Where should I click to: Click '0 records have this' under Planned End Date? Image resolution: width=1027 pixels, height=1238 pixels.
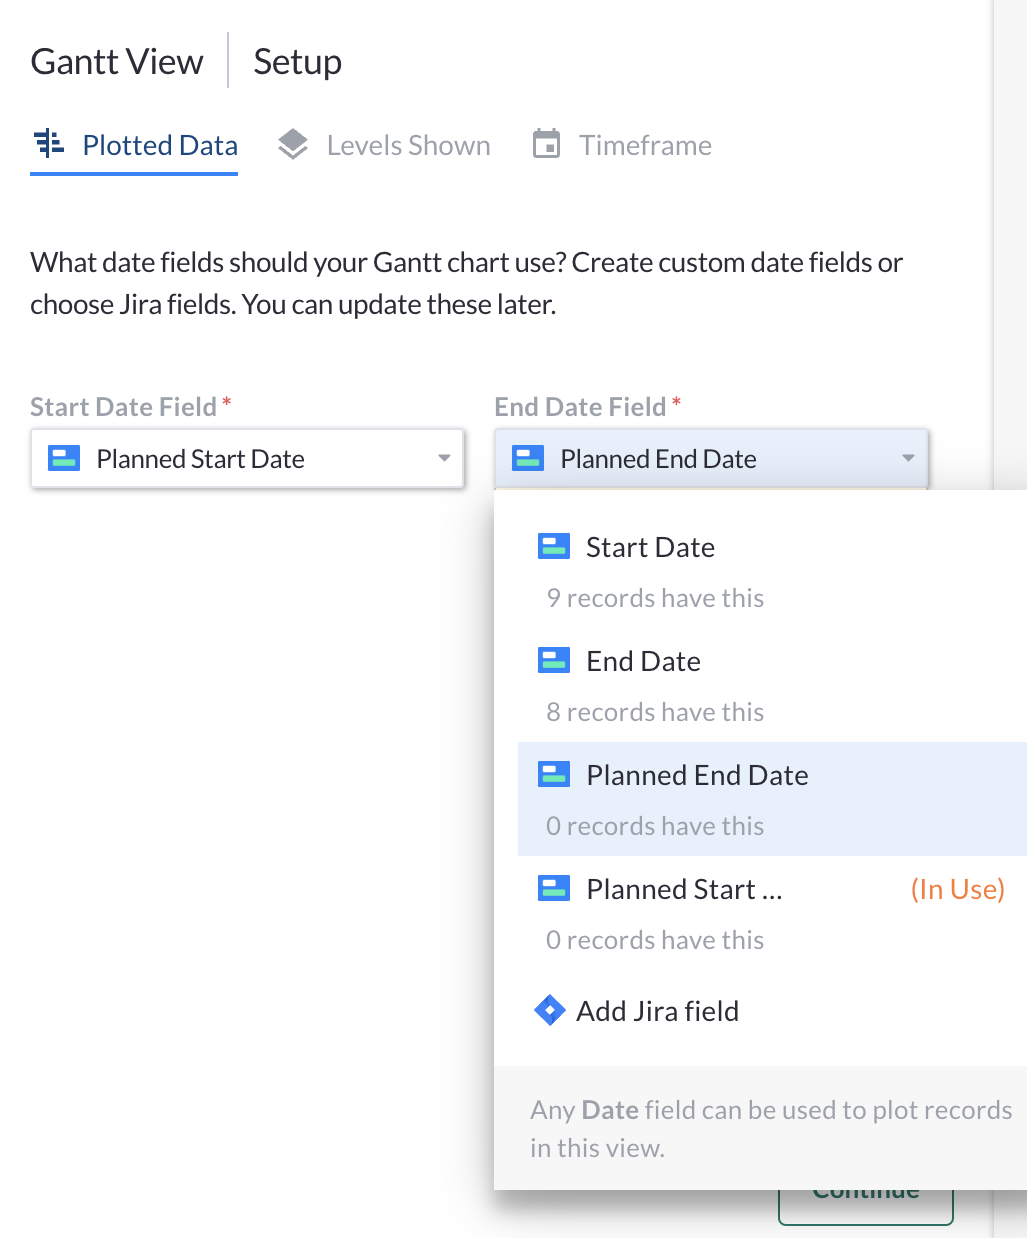(655, 826)
